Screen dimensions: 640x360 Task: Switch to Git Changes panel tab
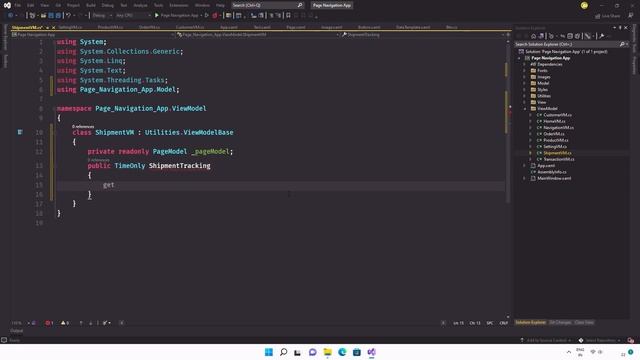560,322
